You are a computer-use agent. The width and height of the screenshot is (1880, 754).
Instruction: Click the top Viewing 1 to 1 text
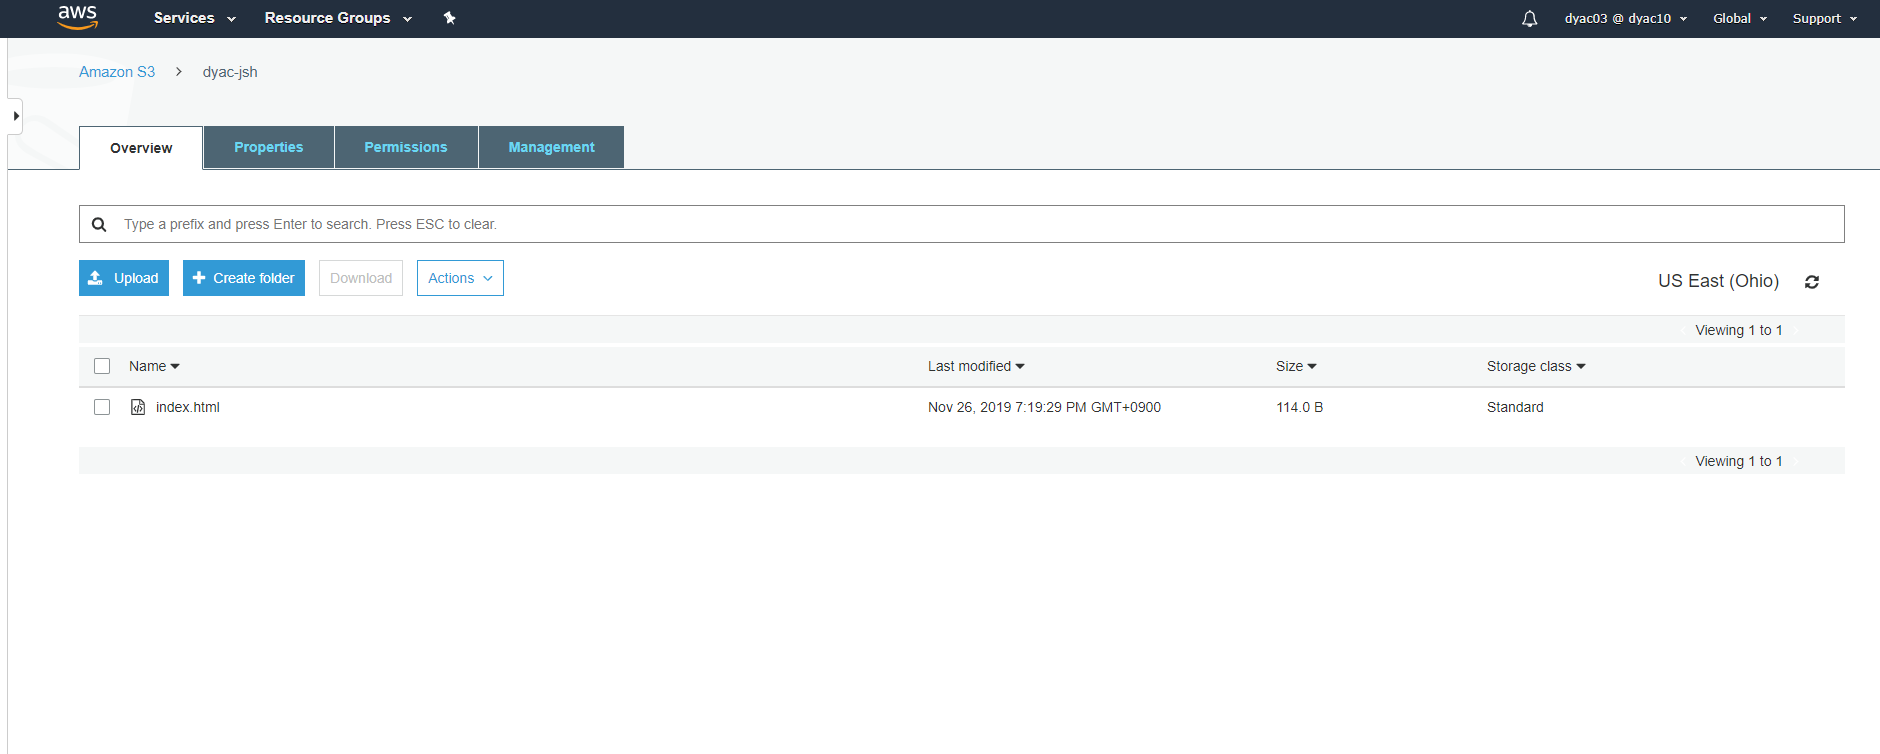tap(1739, 330)
